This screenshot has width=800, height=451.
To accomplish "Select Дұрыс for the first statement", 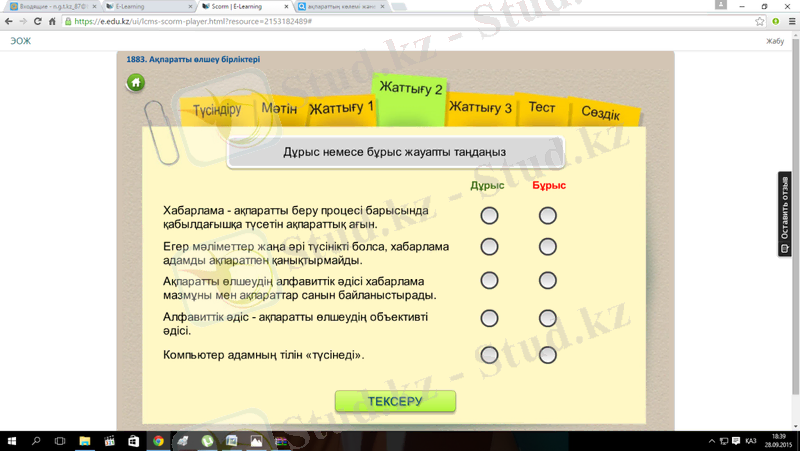I will [x=489, y=215].
